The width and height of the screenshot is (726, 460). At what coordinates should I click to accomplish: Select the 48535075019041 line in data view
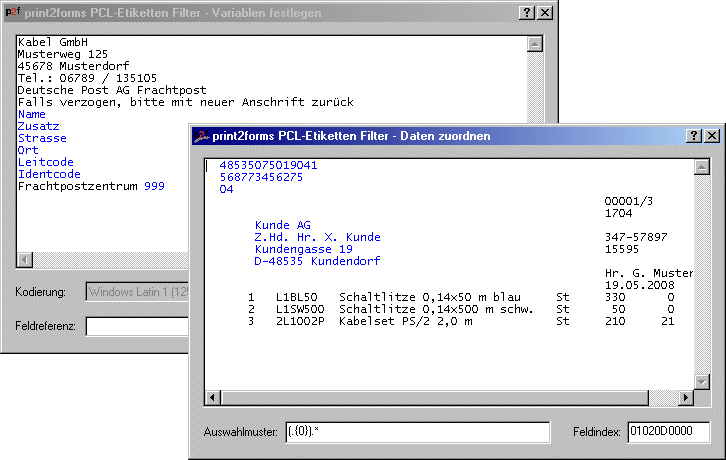[x=268, y=165]
